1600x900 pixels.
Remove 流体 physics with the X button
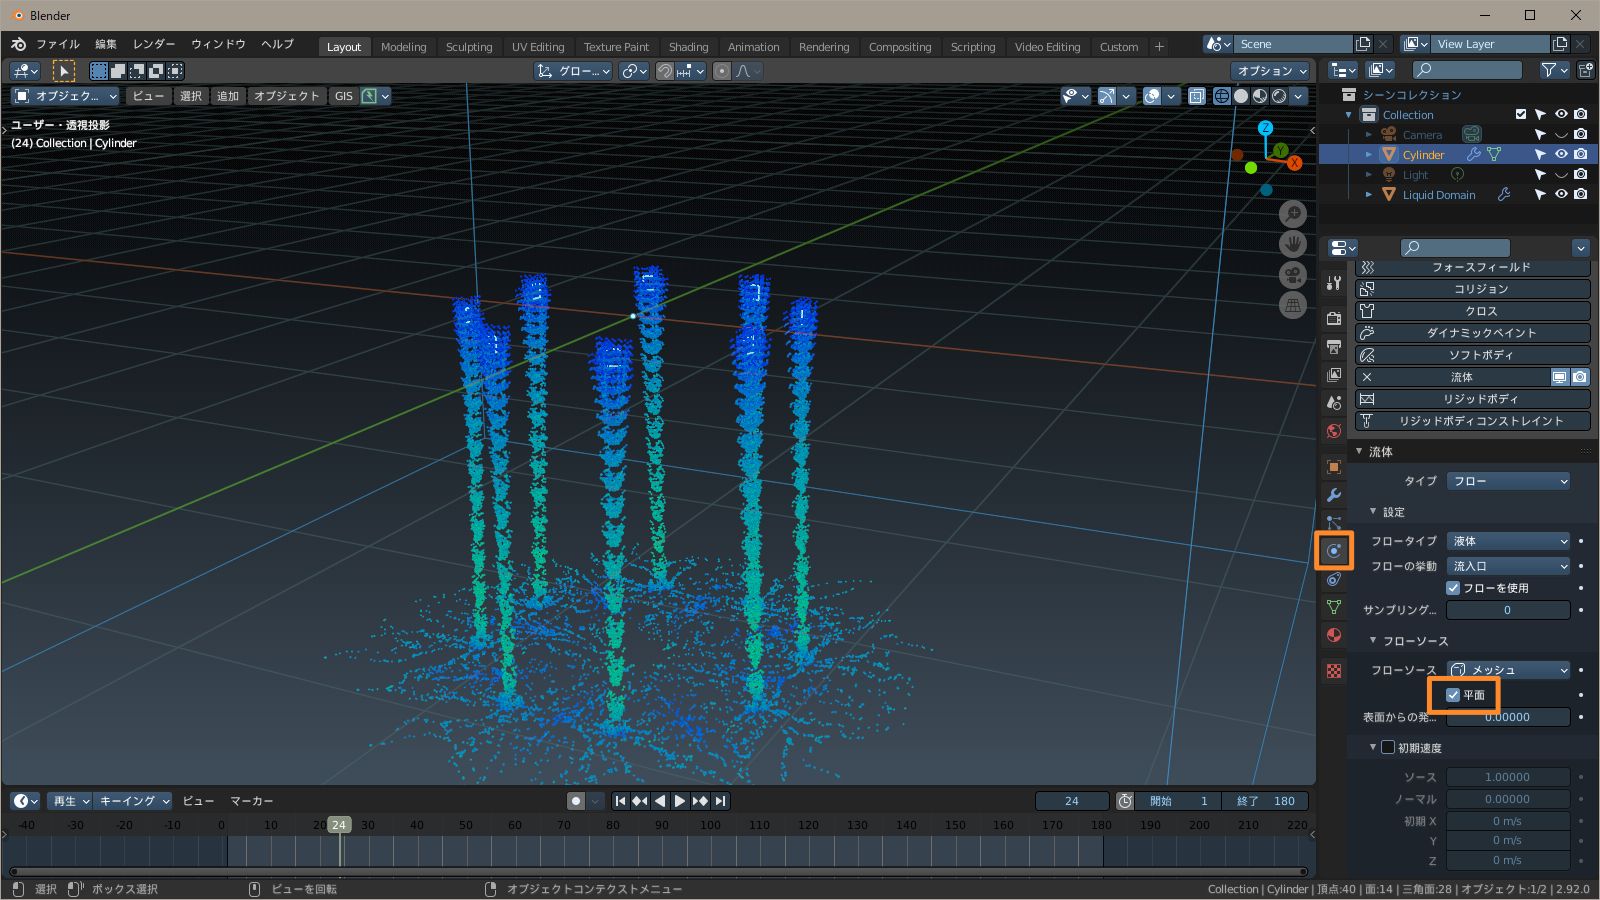tap(1367, 377)
